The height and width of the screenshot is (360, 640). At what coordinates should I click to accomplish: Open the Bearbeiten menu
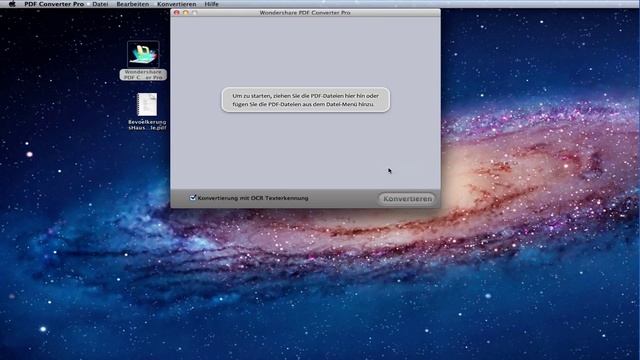click(133, 4)
